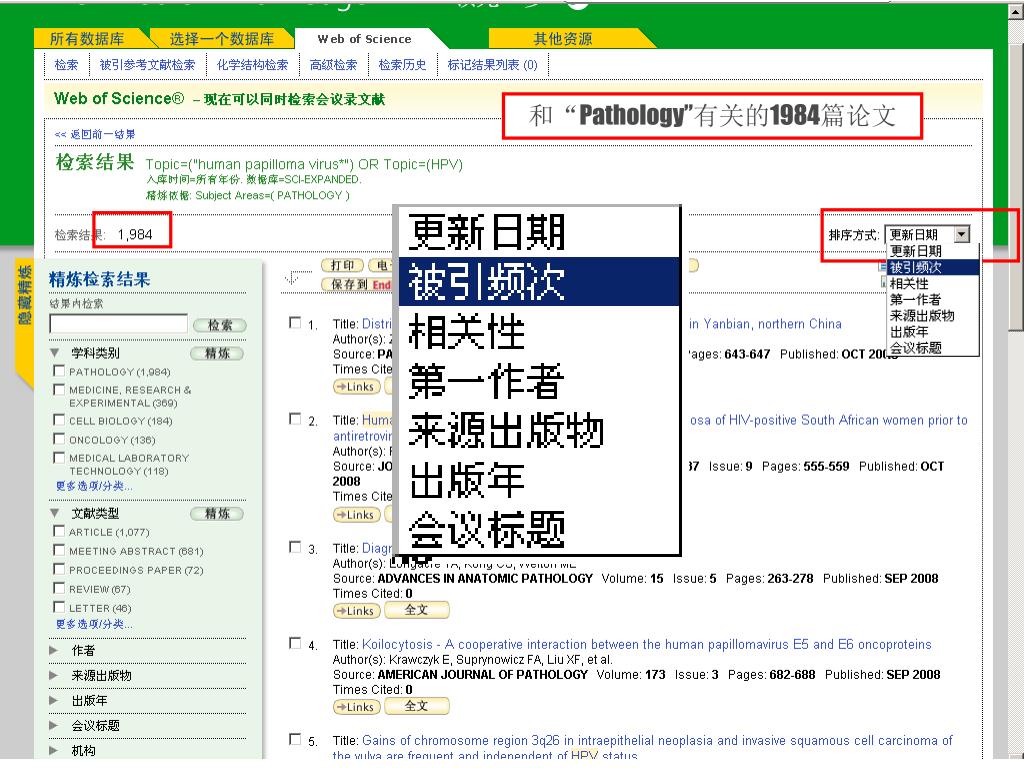
Task: Open 化学结构检索 search page
Action: click(x=252, y=65)
